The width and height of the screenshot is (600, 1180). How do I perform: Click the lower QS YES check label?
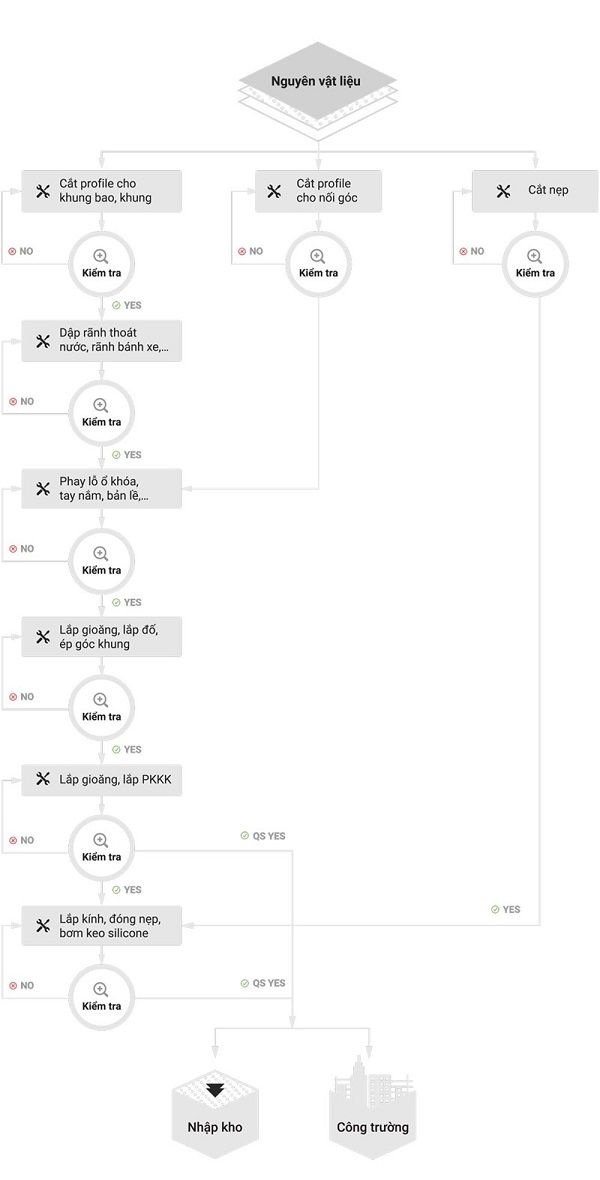pyautogui.click(x=263, y=983)
